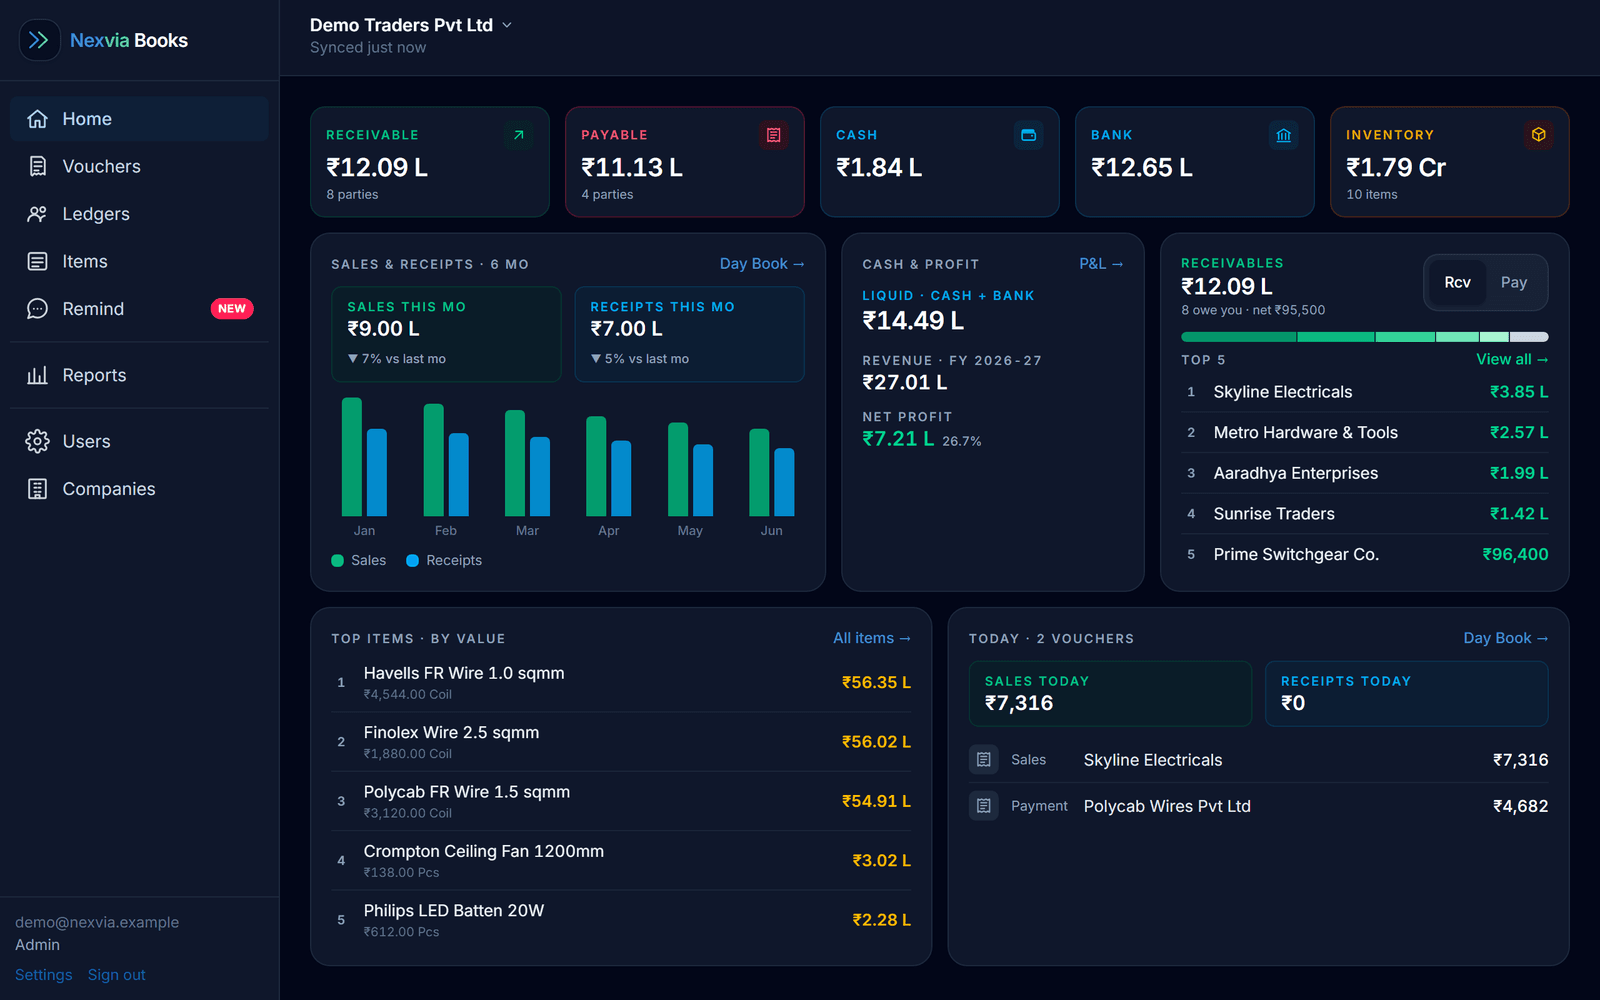Screen dimensions: 1600x1000
Task: Select Philips LED Batten 20W item
Action: [x=621, y=920]
